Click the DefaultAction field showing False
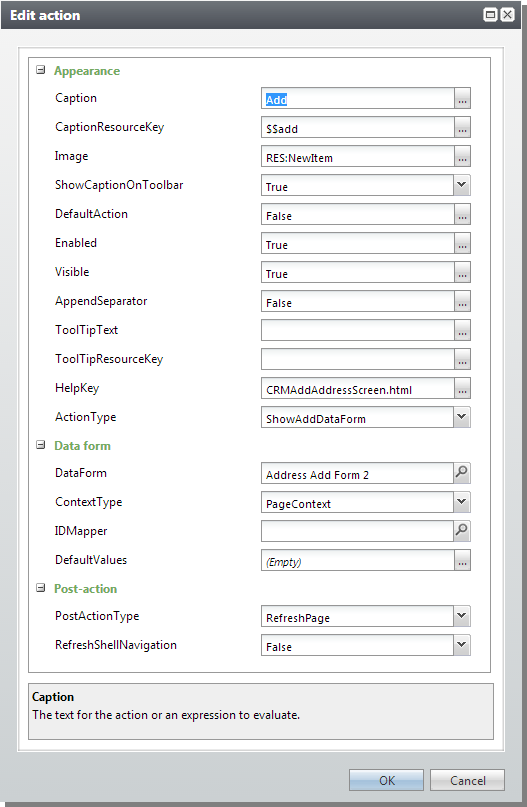The image size is (527, 807). point(358,214)
